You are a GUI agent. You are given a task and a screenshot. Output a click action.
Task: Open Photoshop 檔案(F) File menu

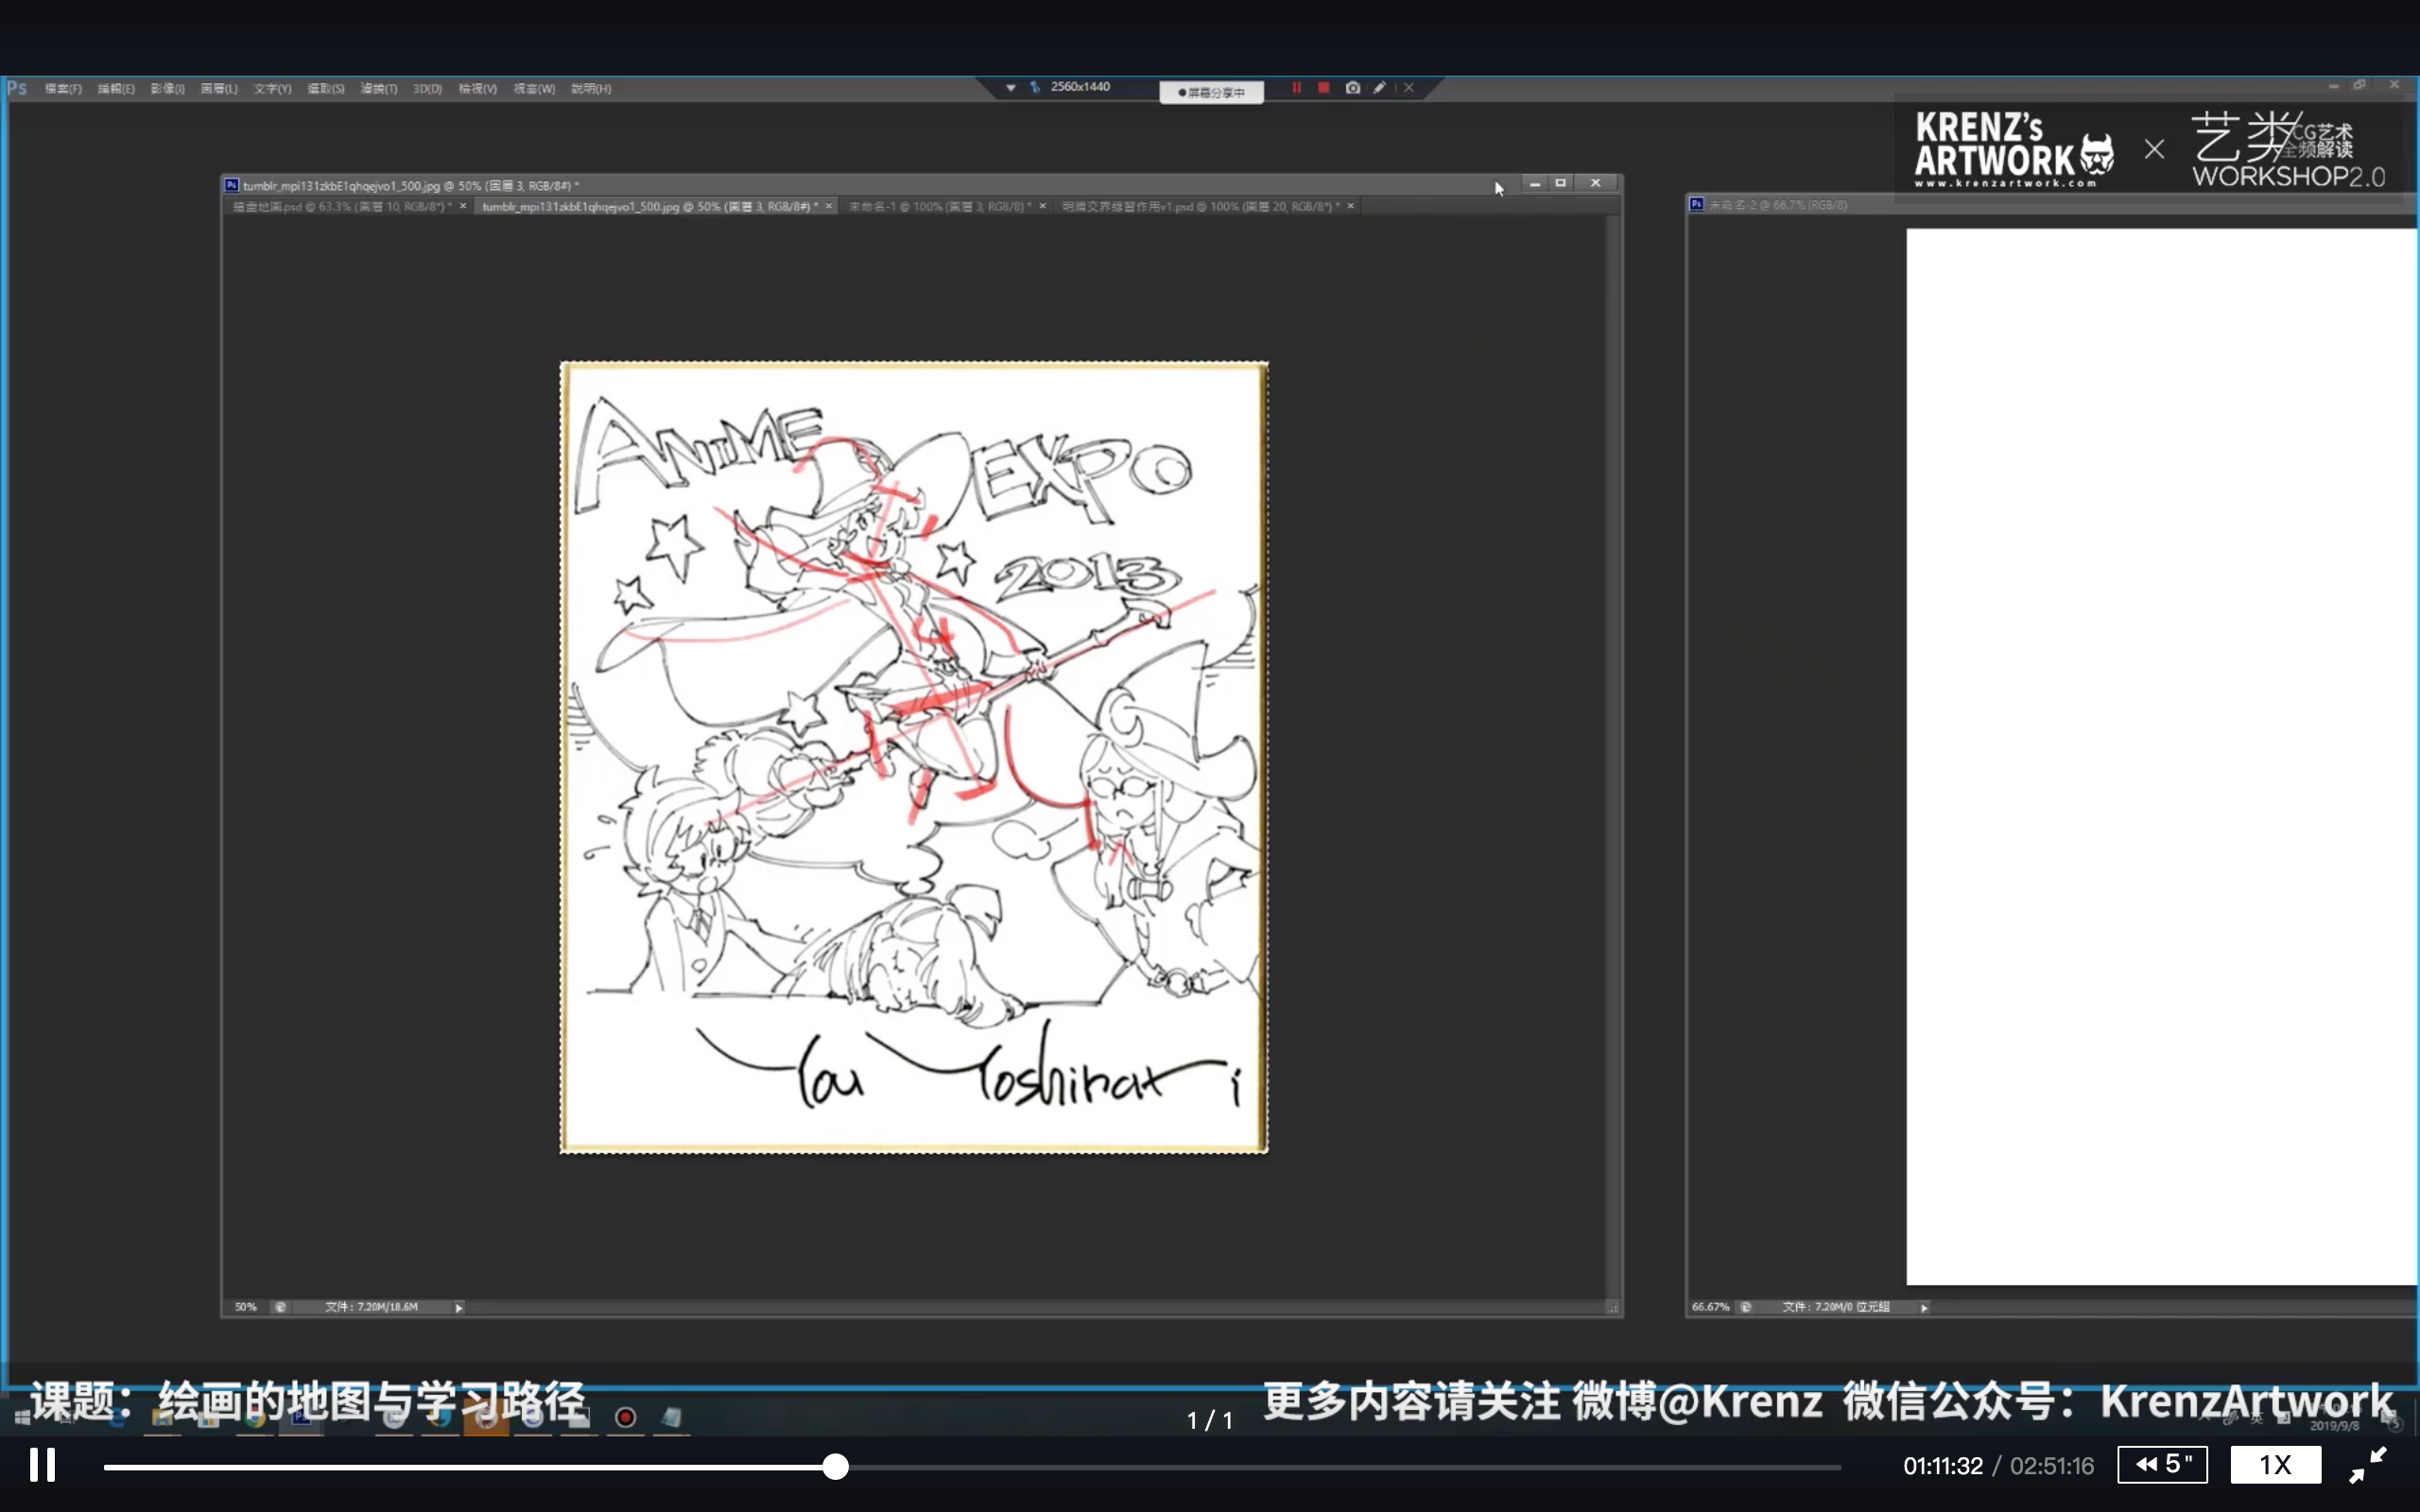(63, 89)
